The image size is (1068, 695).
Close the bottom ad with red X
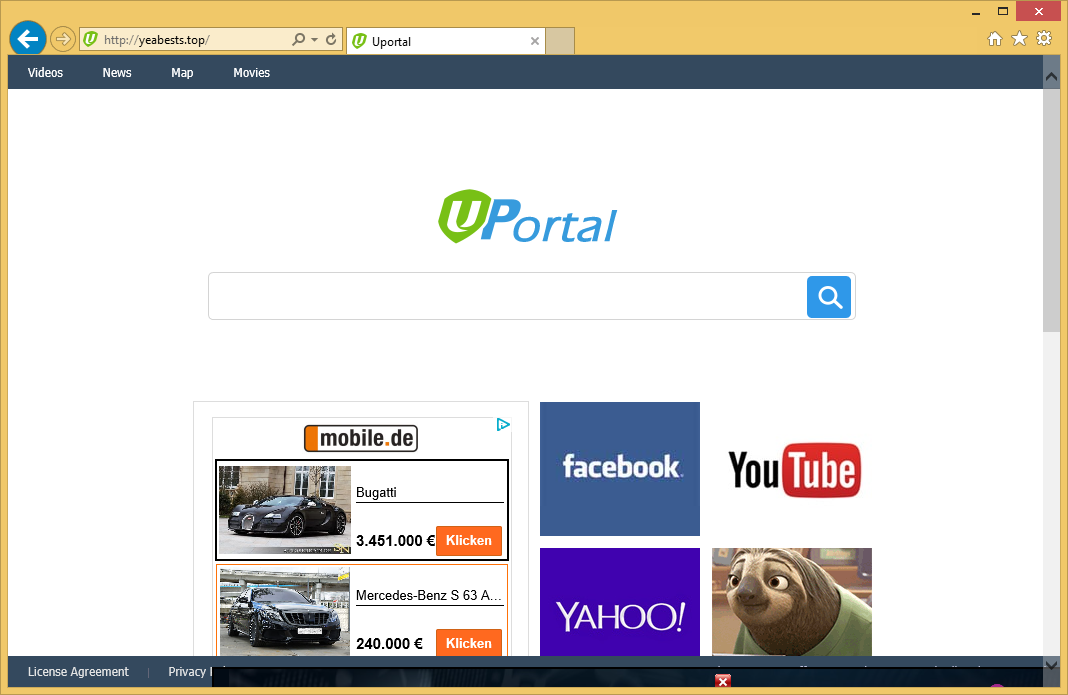point(722,682)
